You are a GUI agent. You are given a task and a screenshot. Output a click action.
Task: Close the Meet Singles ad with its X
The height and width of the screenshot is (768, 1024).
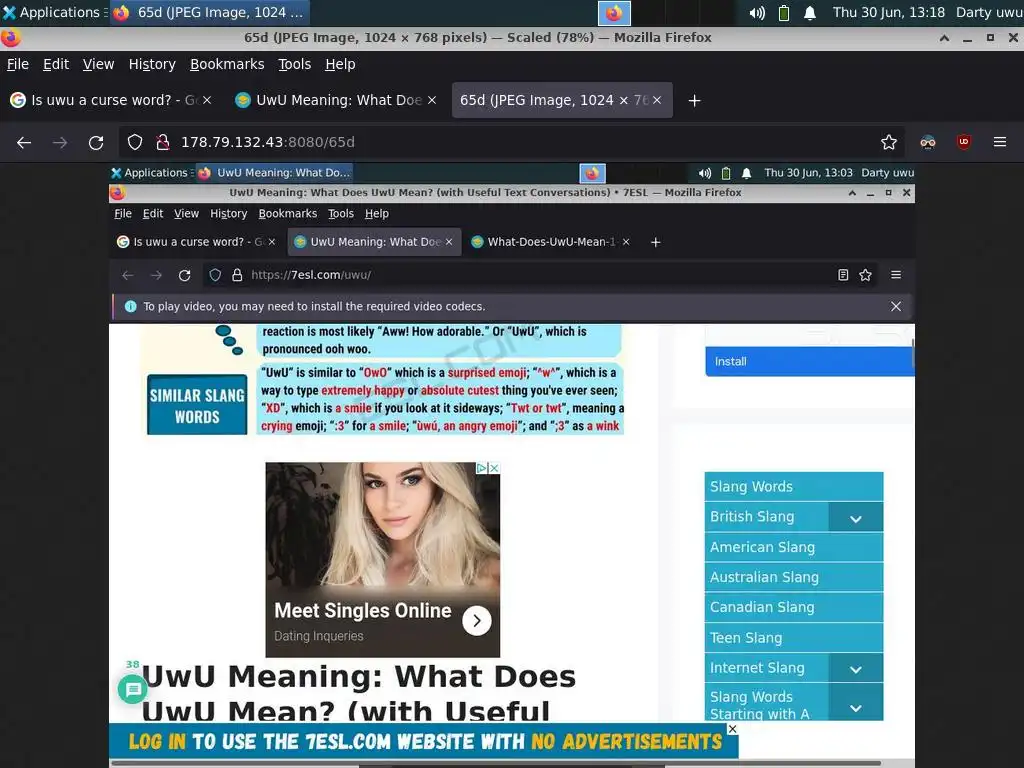(x=494, y=468)
